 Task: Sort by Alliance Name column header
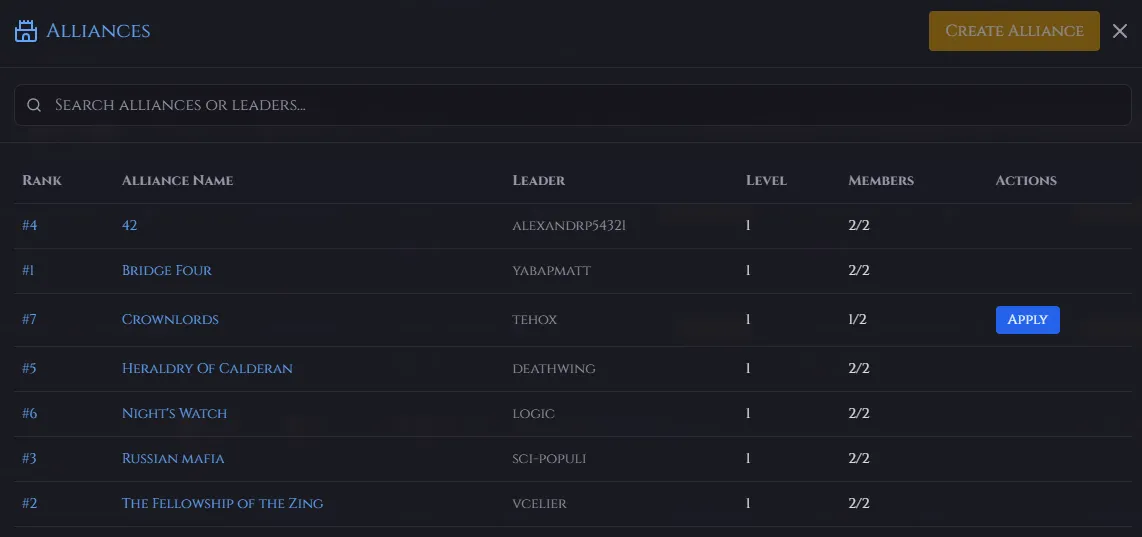tap(177, 180)
